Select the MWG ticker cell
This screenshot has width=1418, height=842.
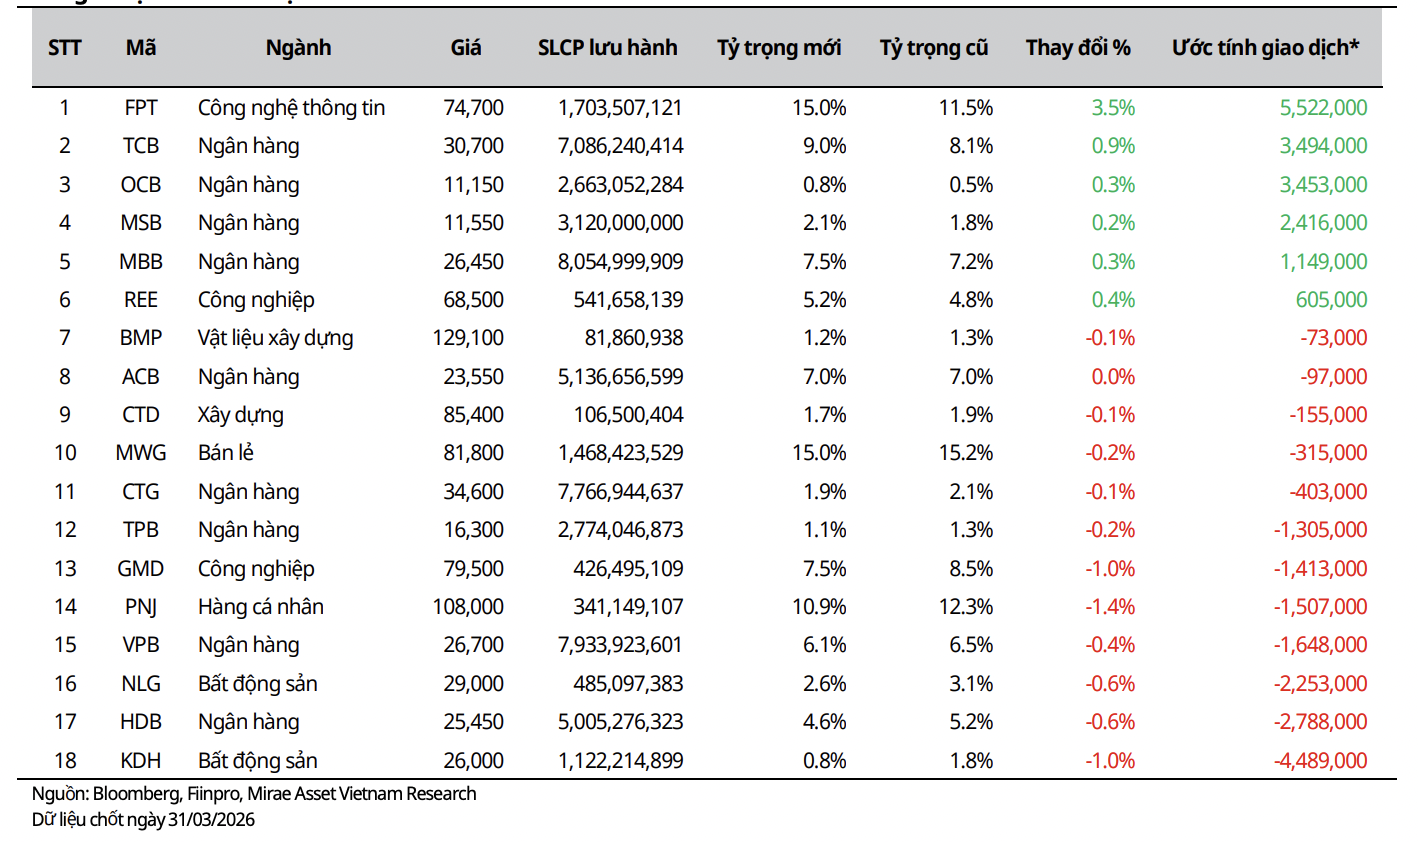[x=141, y=453]
